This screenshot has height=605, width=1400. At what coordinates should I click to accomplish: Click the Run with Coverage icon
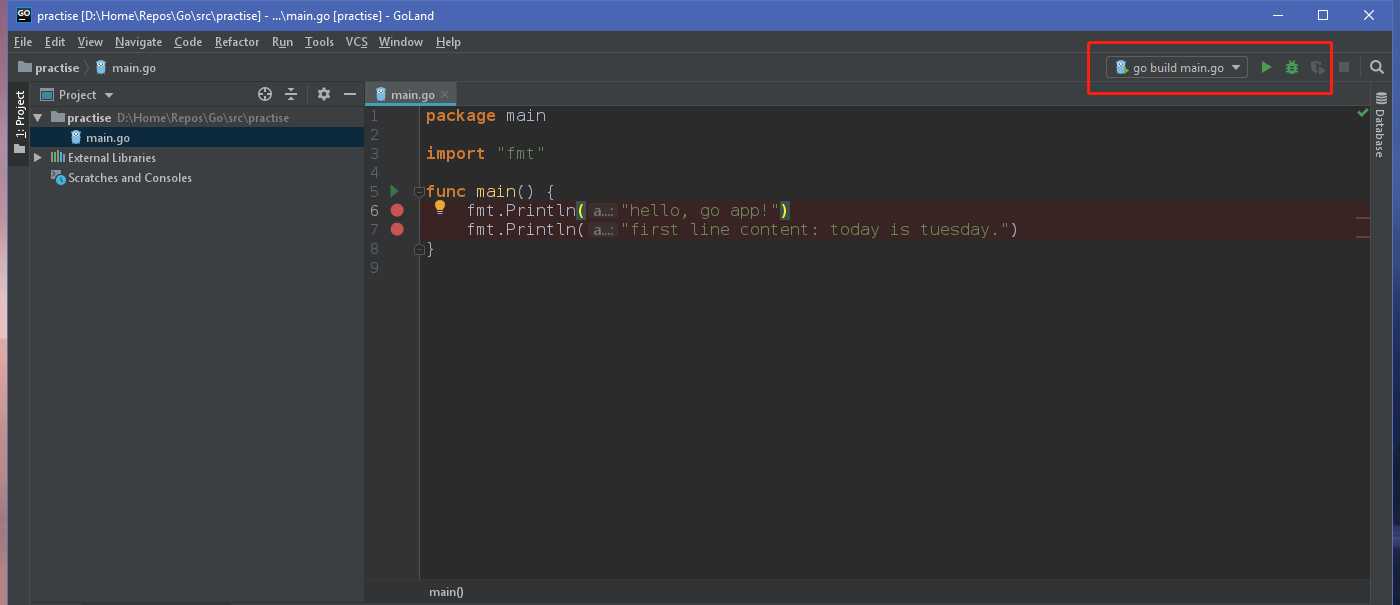1318,68
